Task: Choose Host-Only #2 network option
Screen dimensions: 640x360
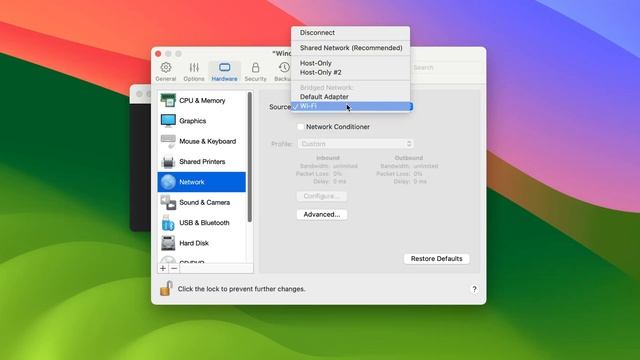Action: coord(350,72)
